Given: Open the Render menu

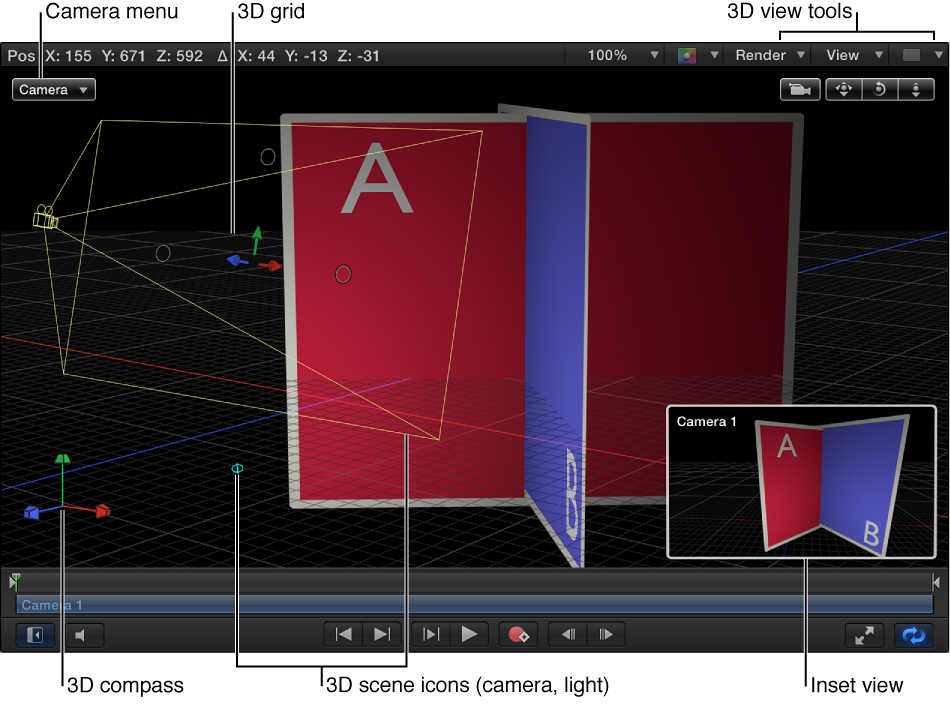Looking at the screenshot, I should 766,55.
